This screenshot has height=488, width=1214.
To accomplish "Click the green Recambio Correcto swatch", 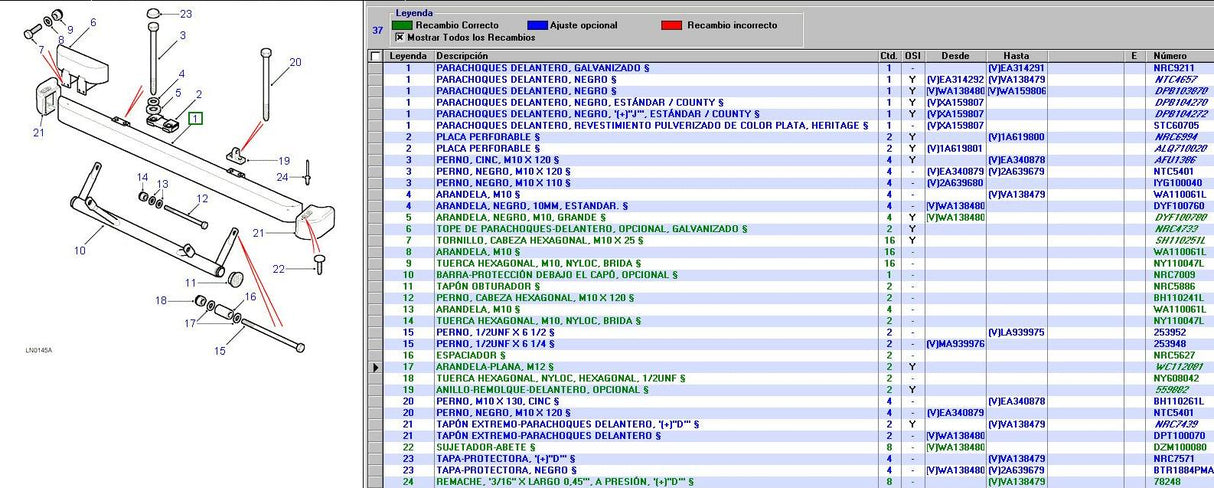I will (402, 25).
